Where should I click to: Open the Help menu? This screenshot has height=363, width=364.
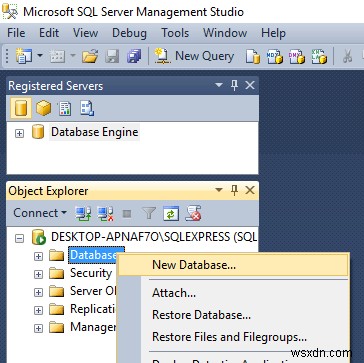(x=273, y=33)
